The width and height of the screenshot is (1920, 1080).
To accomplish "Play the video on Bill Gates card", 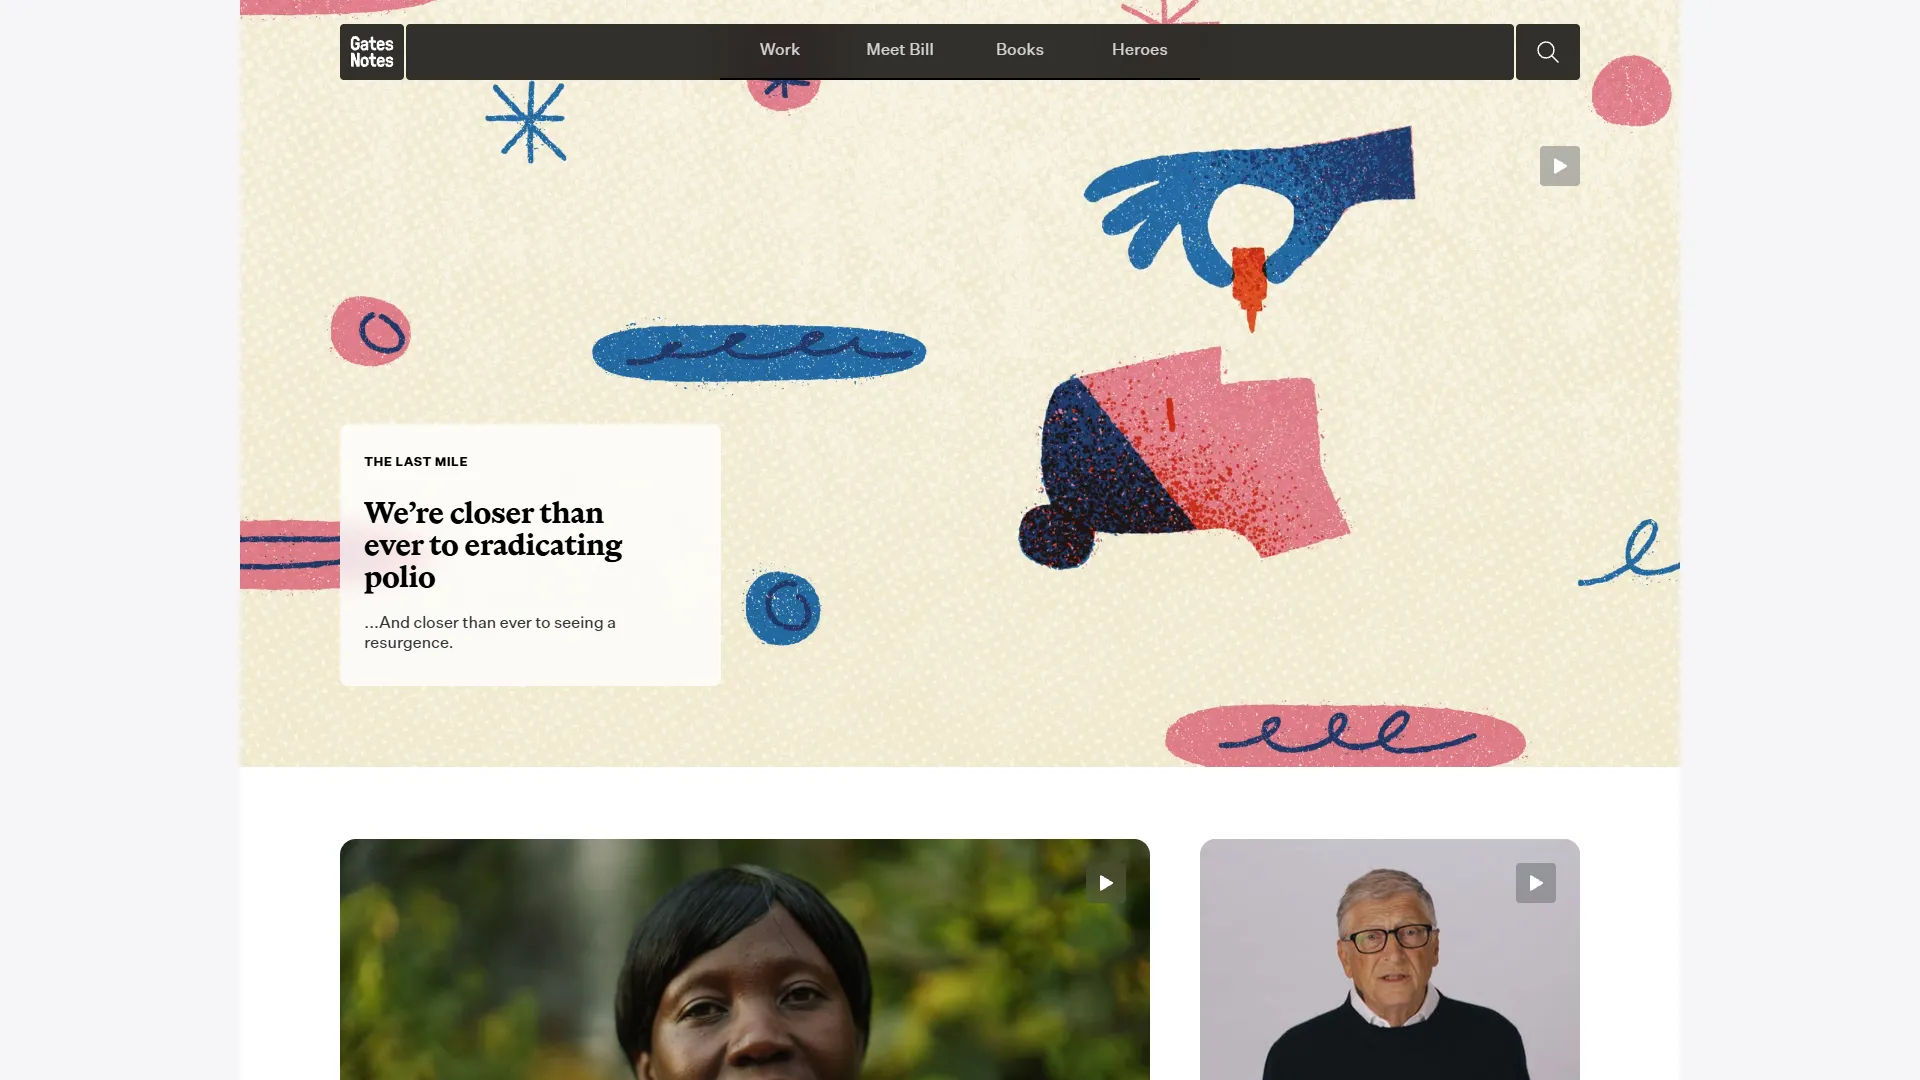I will pos(1535,883).
